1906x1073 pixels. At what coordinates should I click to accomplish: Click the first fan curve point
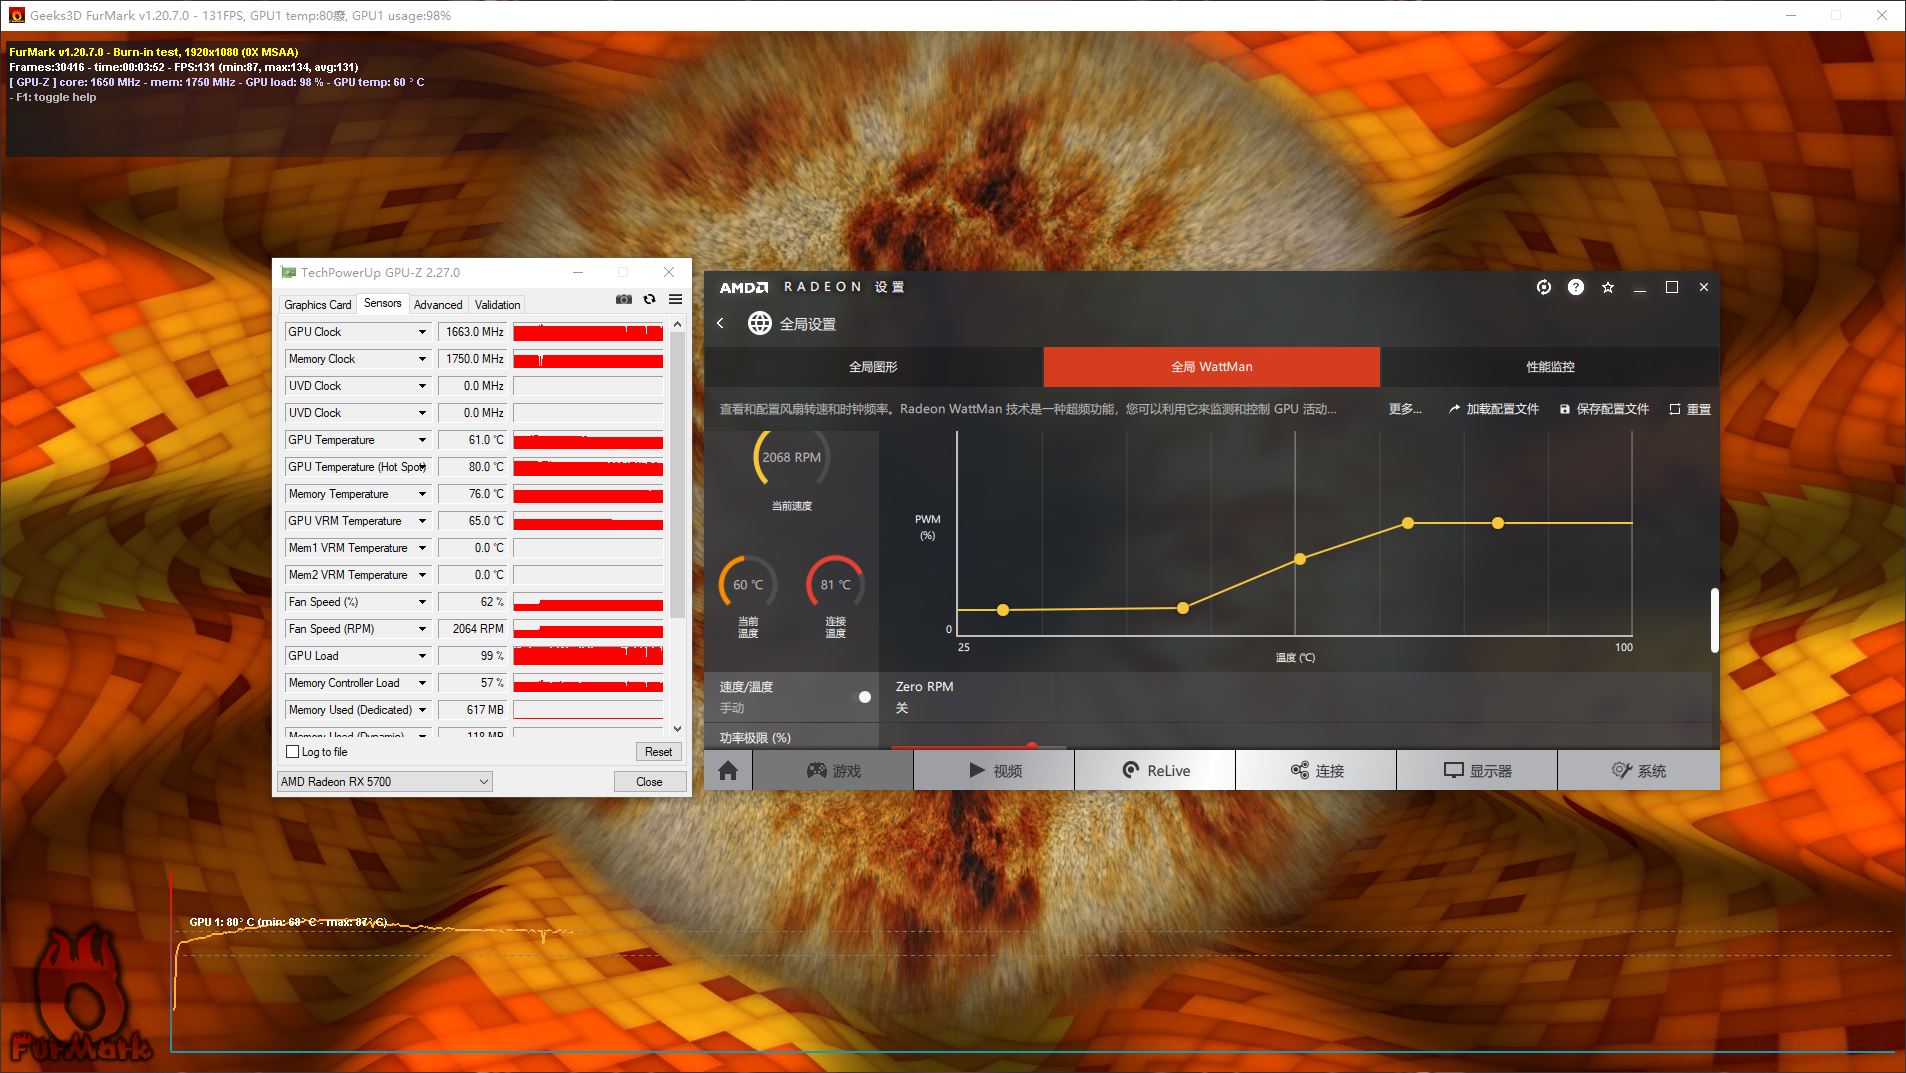1003,610
